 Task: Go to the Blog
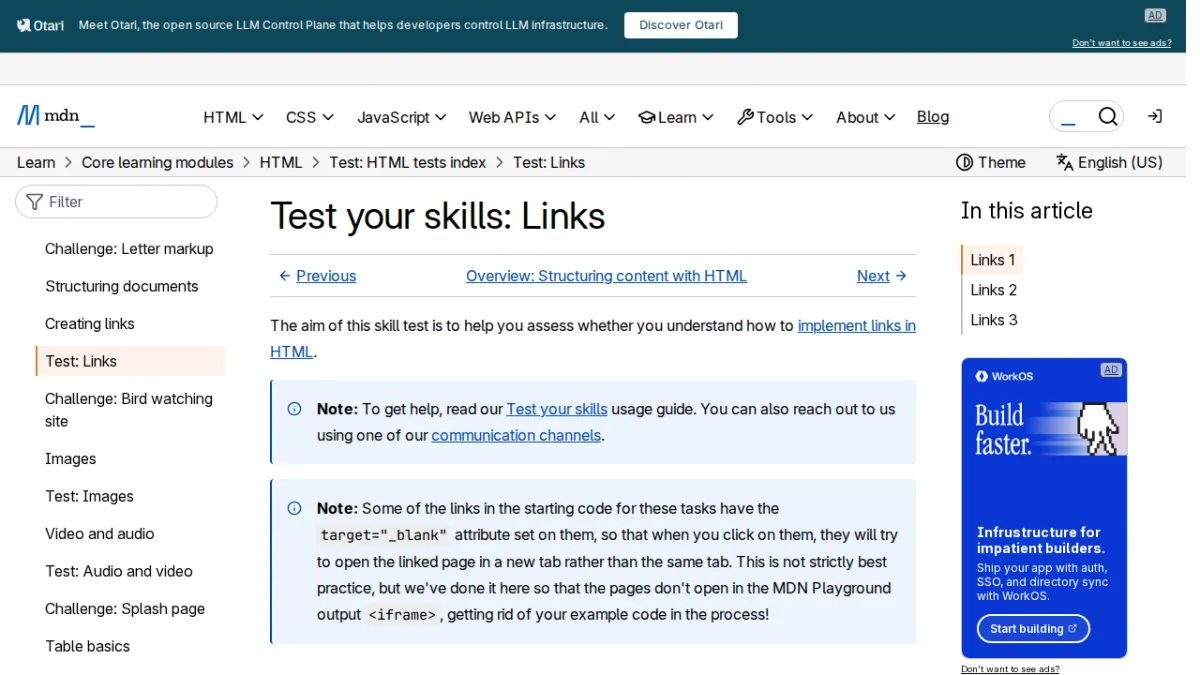pos(933,117)
